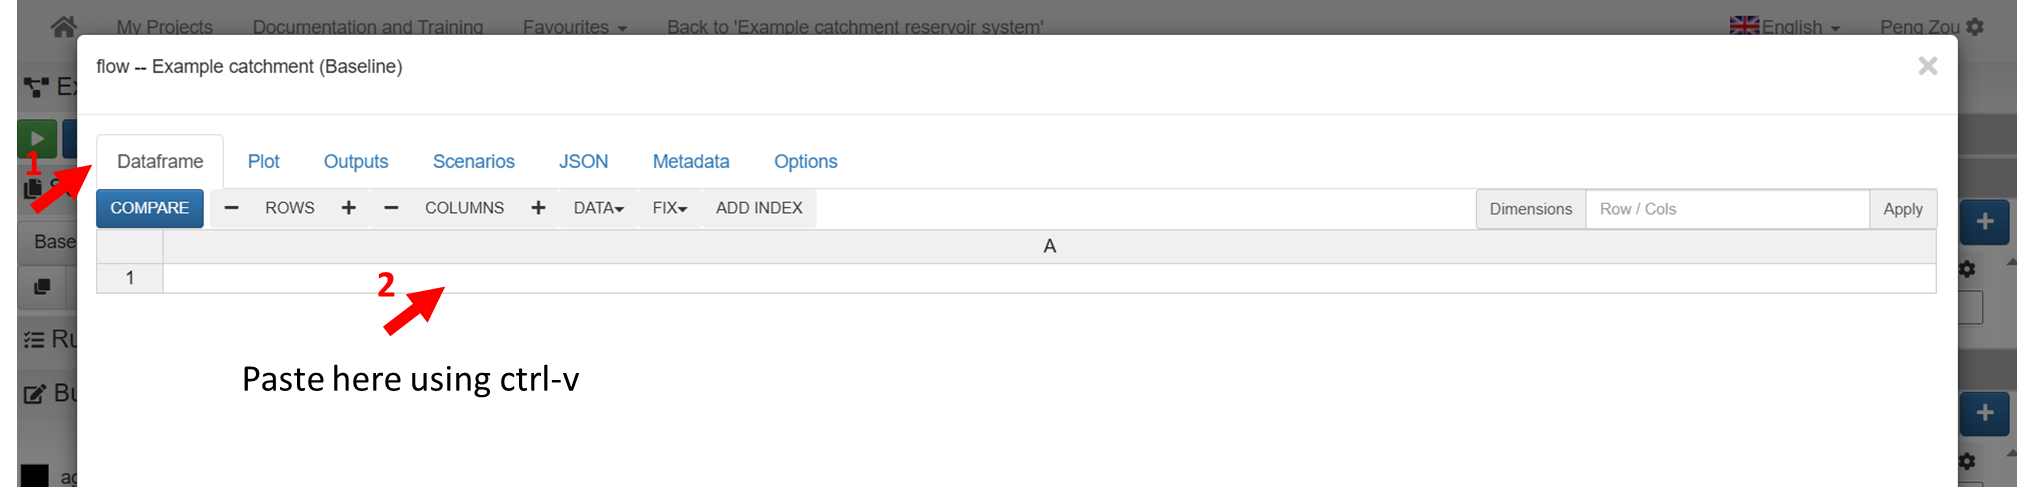2017x487 pixels.
Task: Open the DATA dropdown menu
Action: click(x=598, y=208)
